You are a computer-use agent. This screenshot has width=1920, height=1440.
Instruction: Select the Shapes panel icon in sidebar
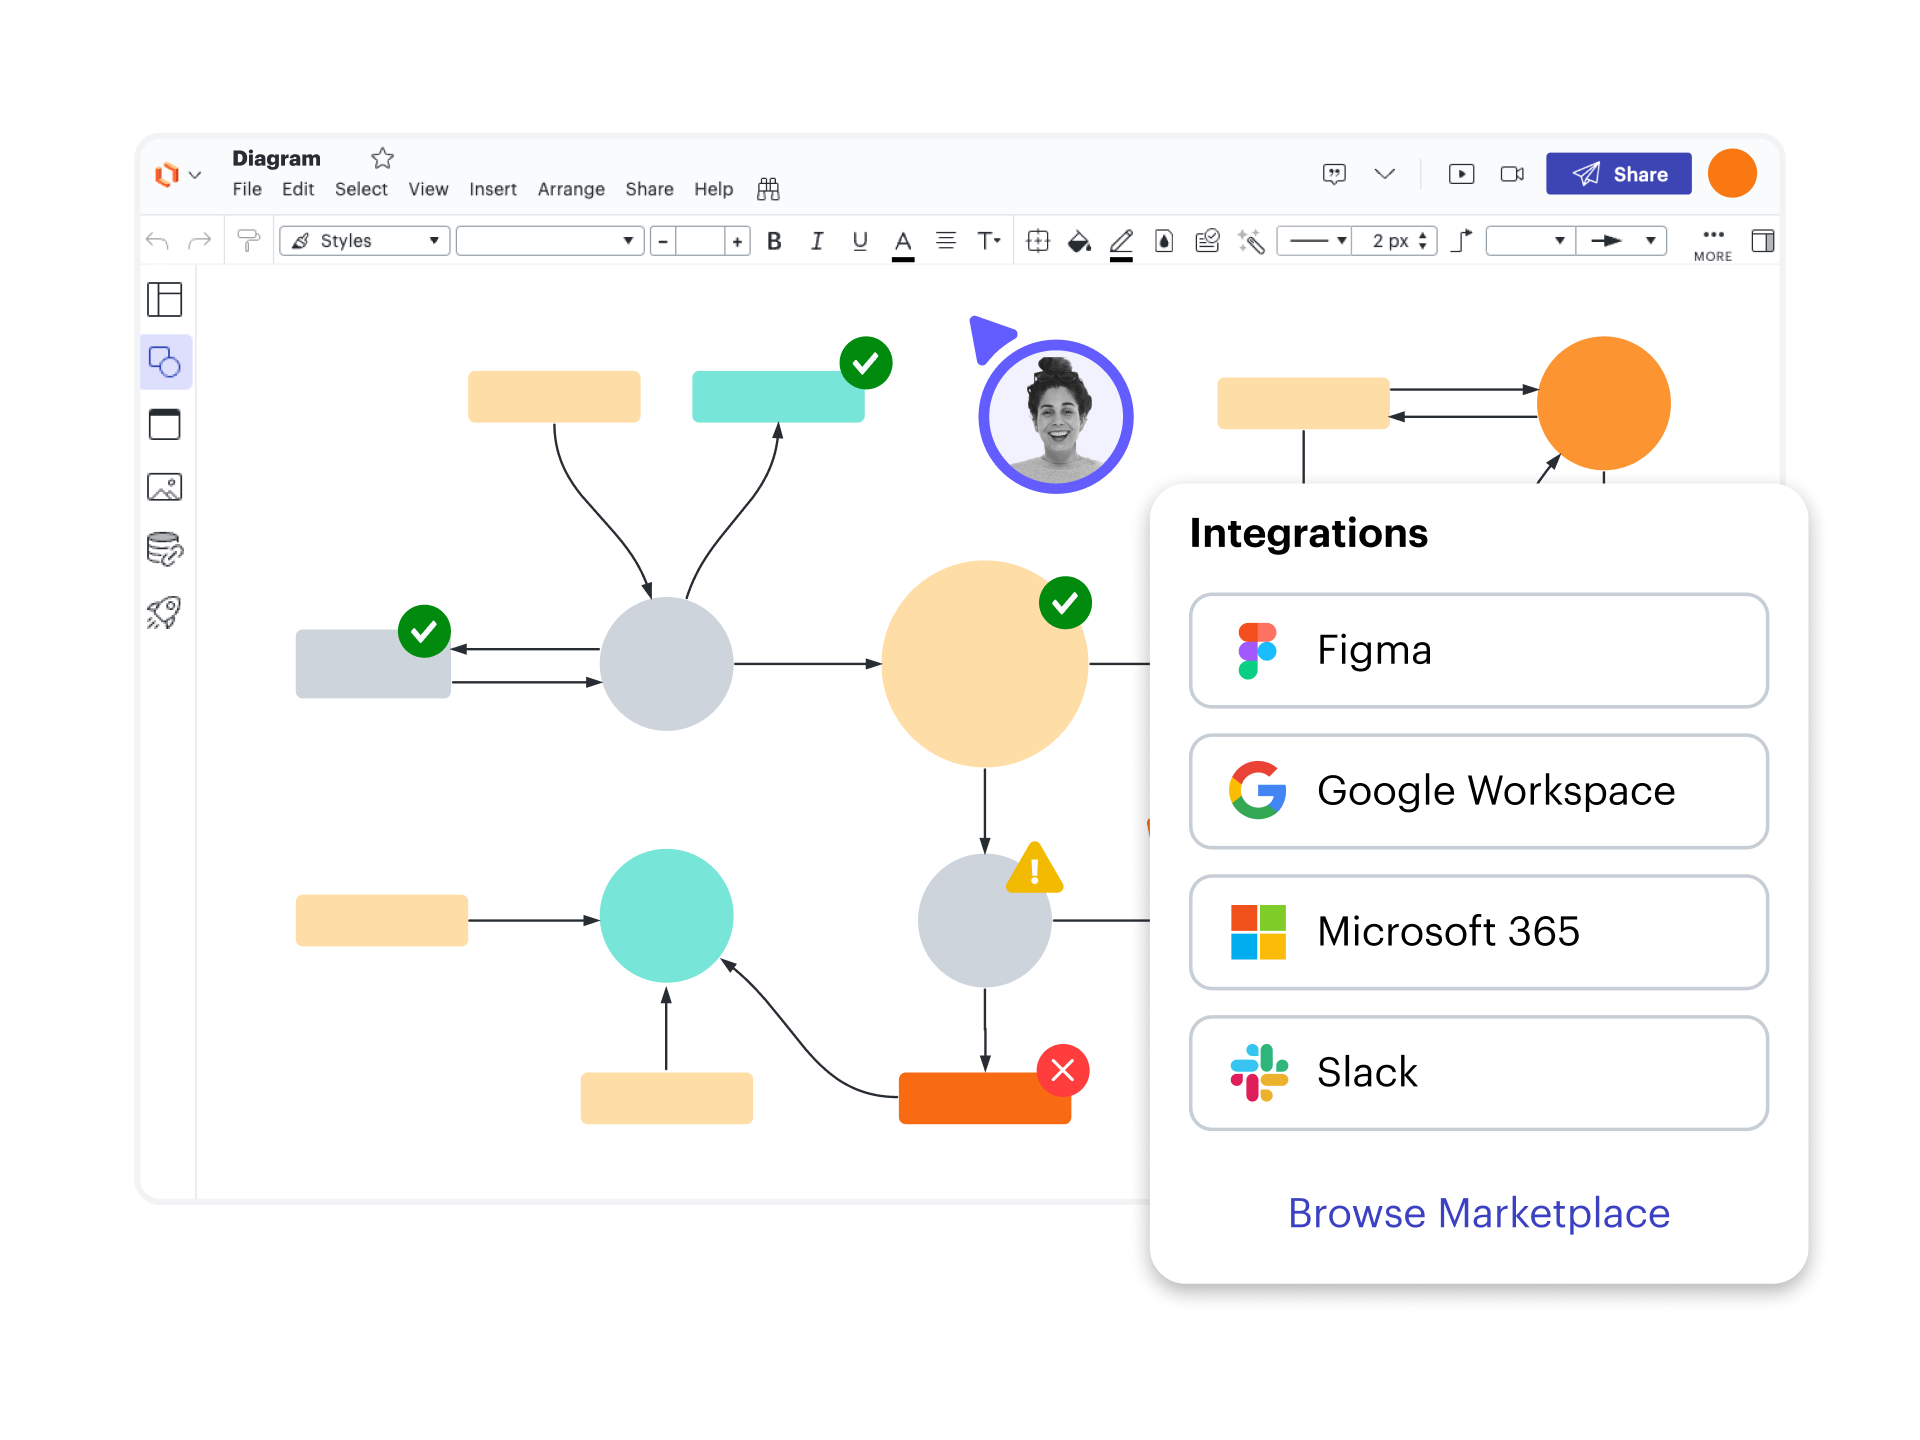pos(165,362)
